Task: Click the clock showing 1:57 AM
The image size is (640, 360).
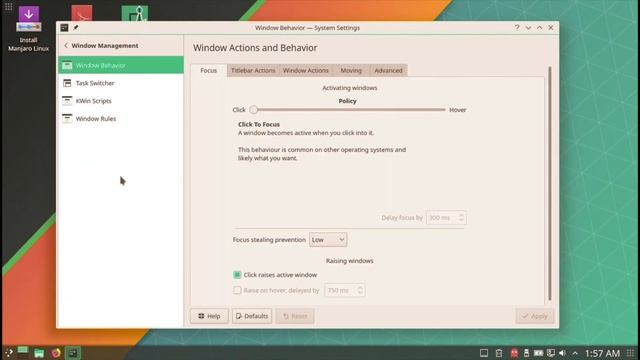Action: point(602,353)
